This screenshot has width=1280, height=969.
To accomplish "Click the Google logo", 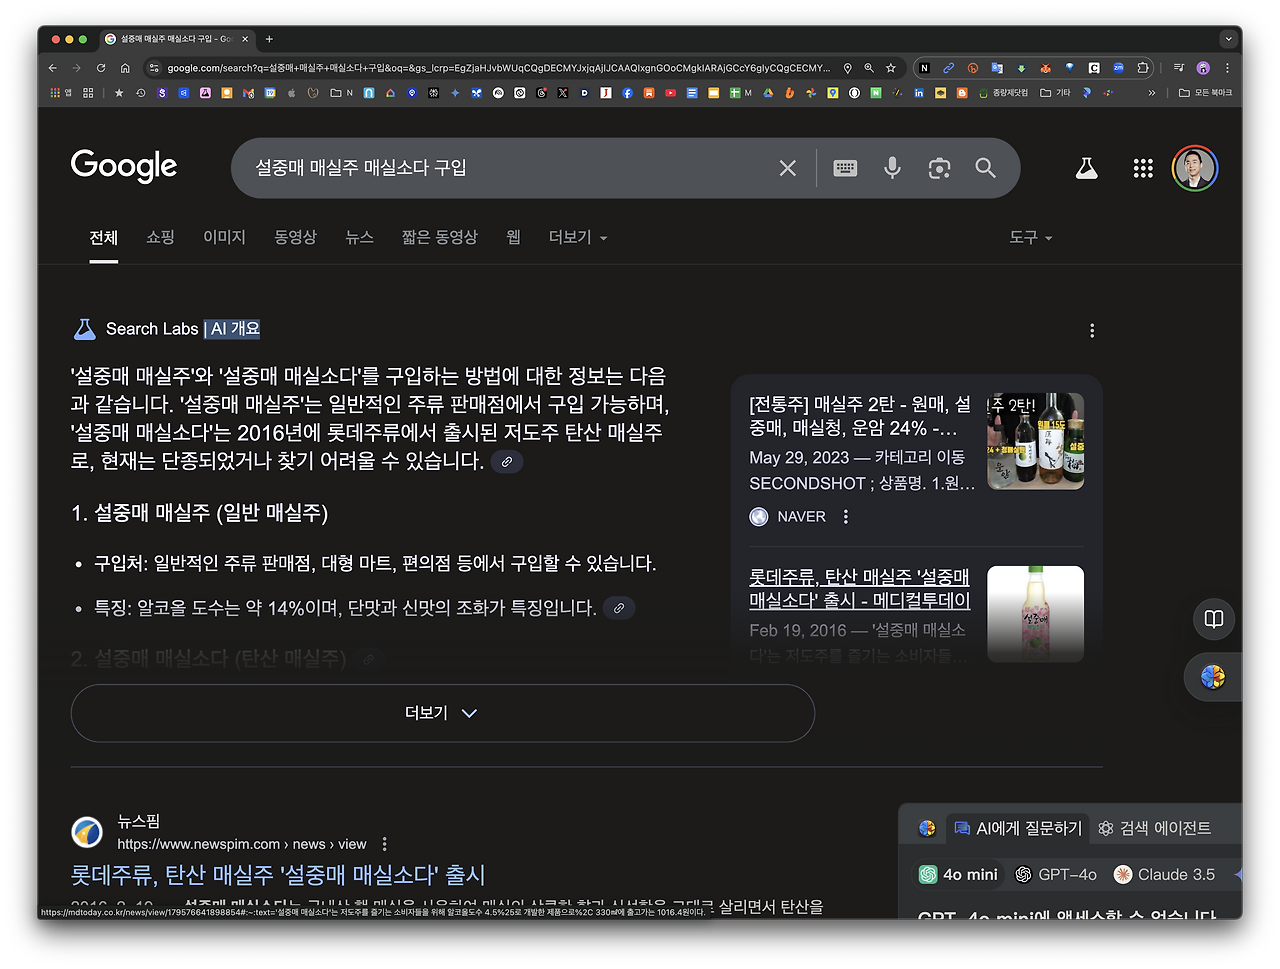I will (124, 166).
